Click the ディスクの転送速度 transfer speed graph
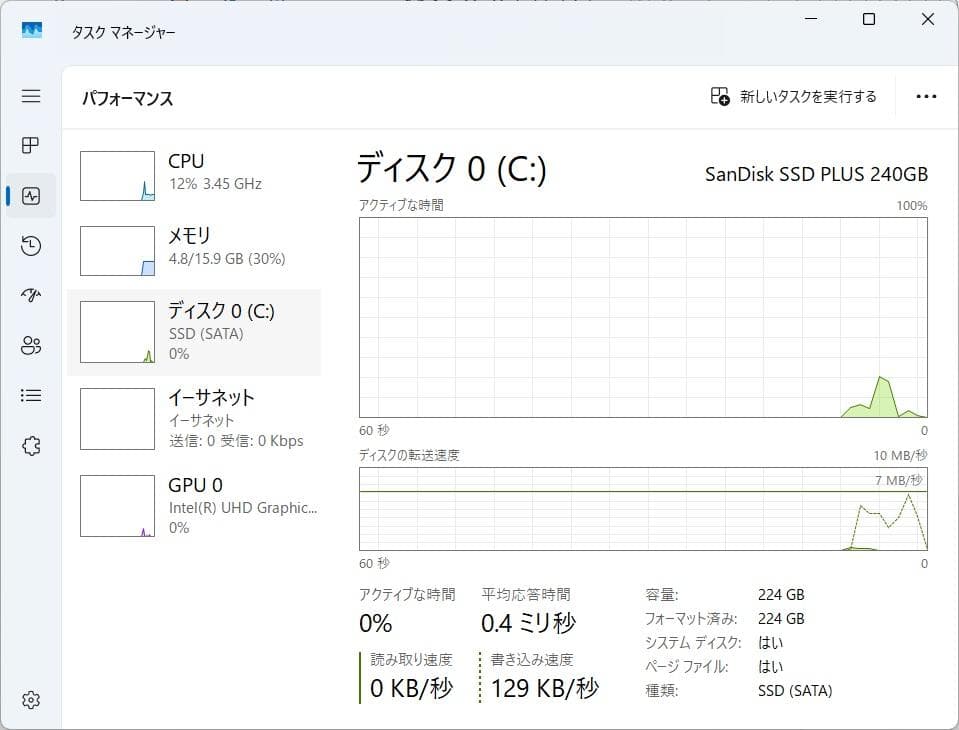Image resolution: width=959 pixels, height=730 pixels. click(x=645, y=510)
